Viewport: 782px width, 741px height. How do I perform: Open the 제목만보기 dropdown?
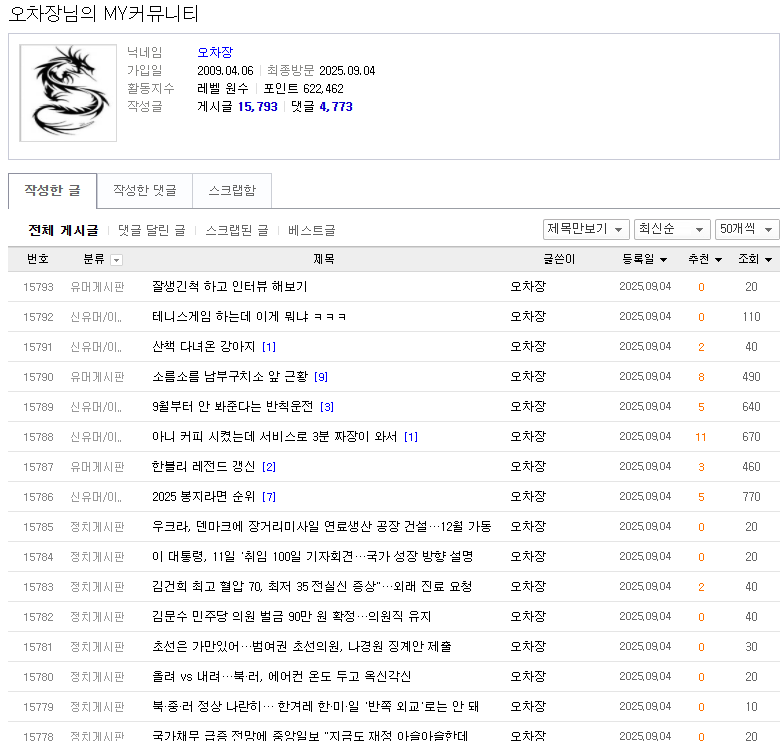[586, 229]
